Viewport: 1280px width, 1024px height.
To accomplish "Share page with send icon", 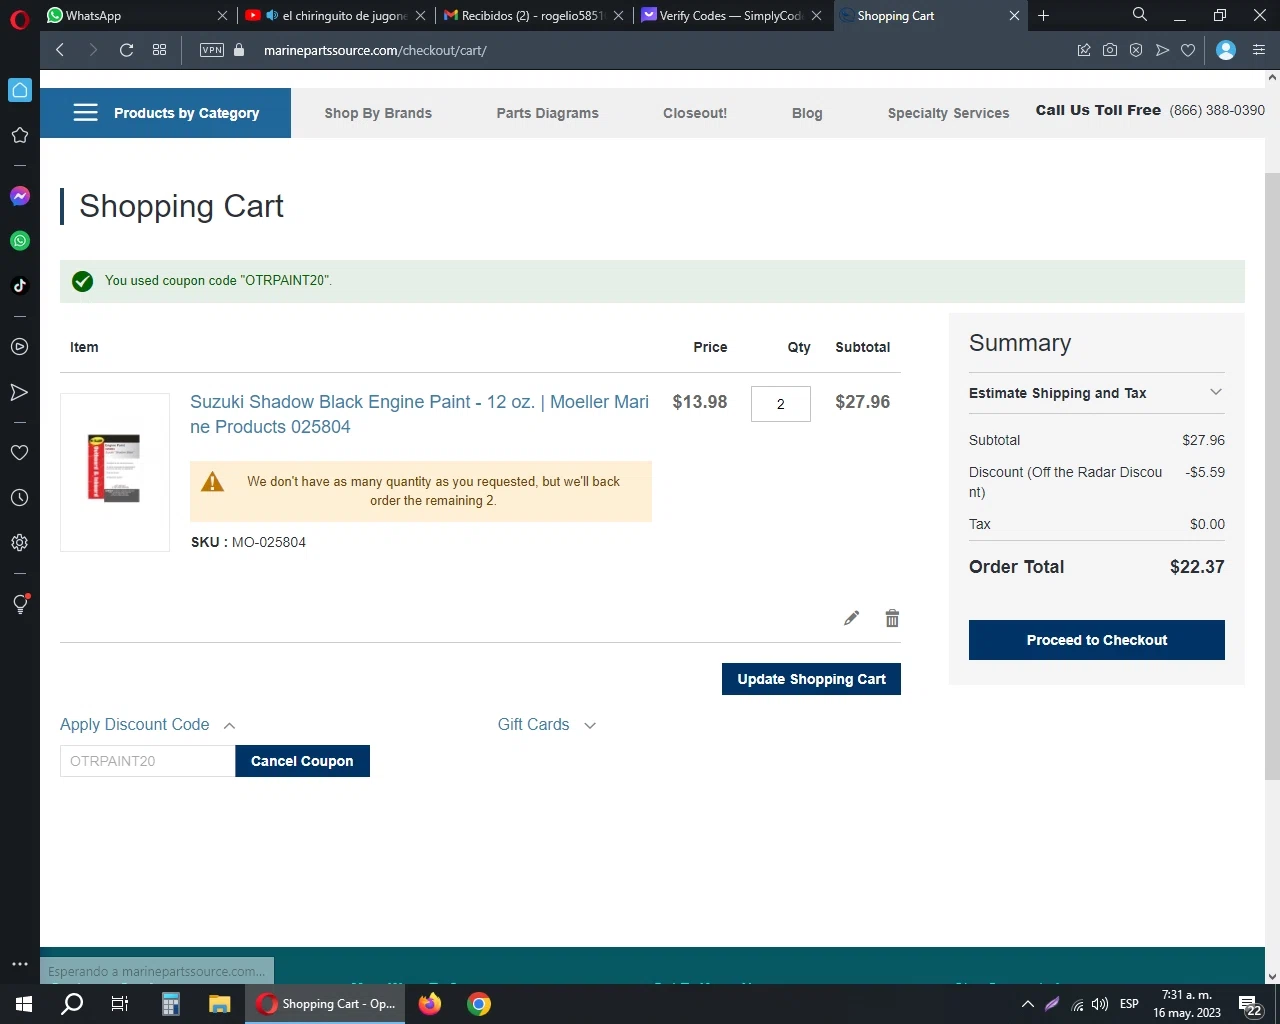I will click(x=1162, y=50).
